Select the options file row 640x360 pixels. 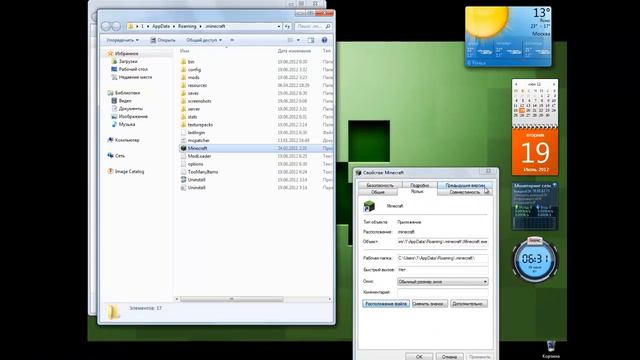pos(256,164)
